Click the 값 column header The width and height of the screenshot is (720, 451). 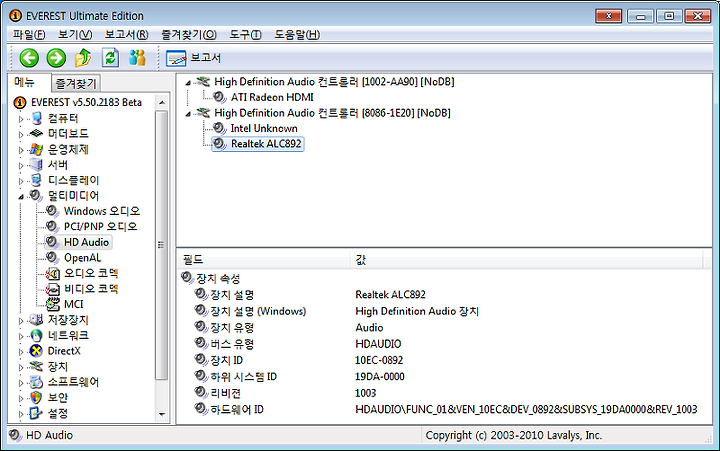point(526,259)
